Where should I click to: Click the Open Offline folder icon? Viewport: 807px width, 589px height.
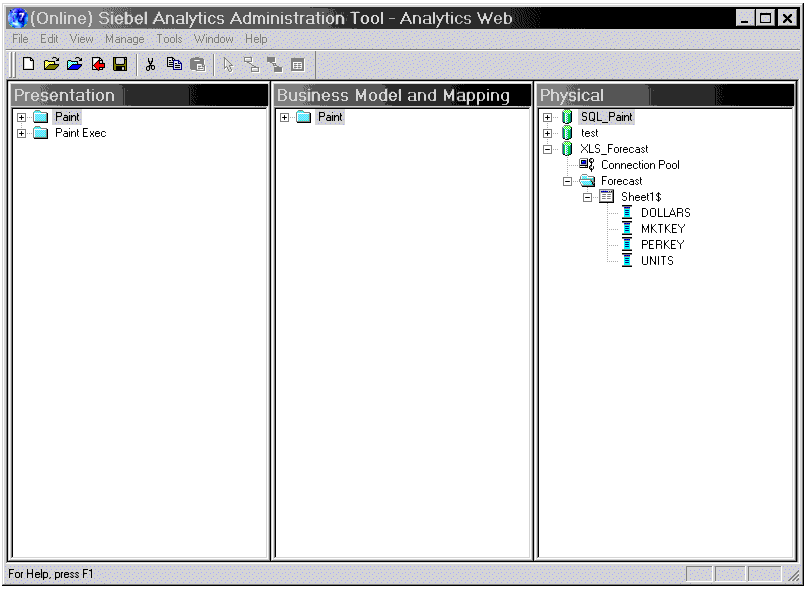(x=51, y=64)
